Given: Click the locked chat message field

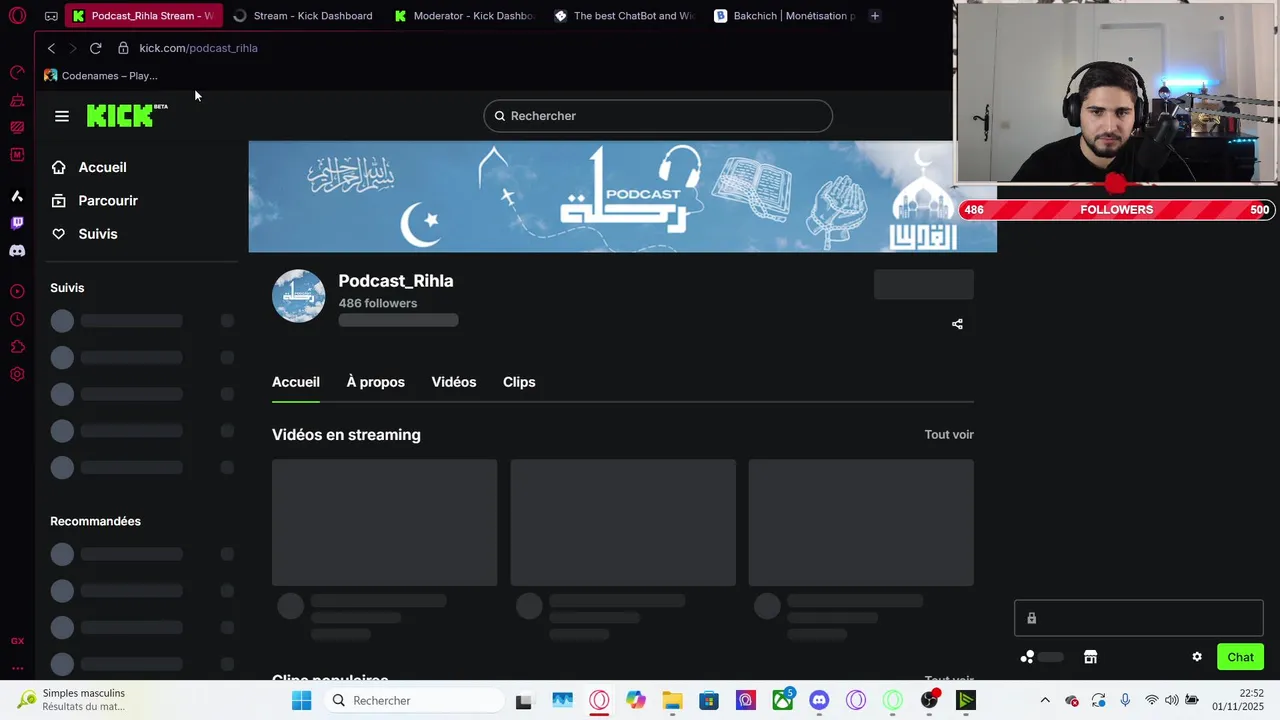Looking at the screenshot, I should (x=1139, y=618).
